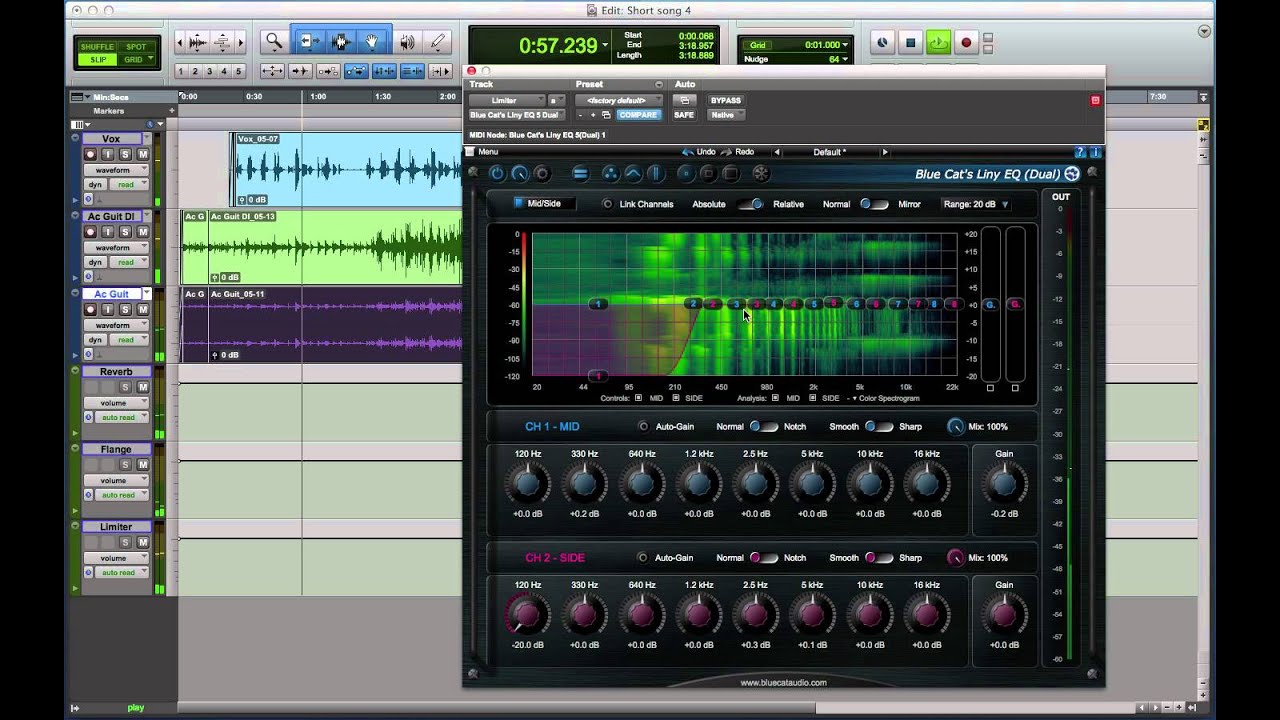Click the main counter 0:57.239 display
1280x720 pixels.
pyautogui.click(x=557, y=46)
